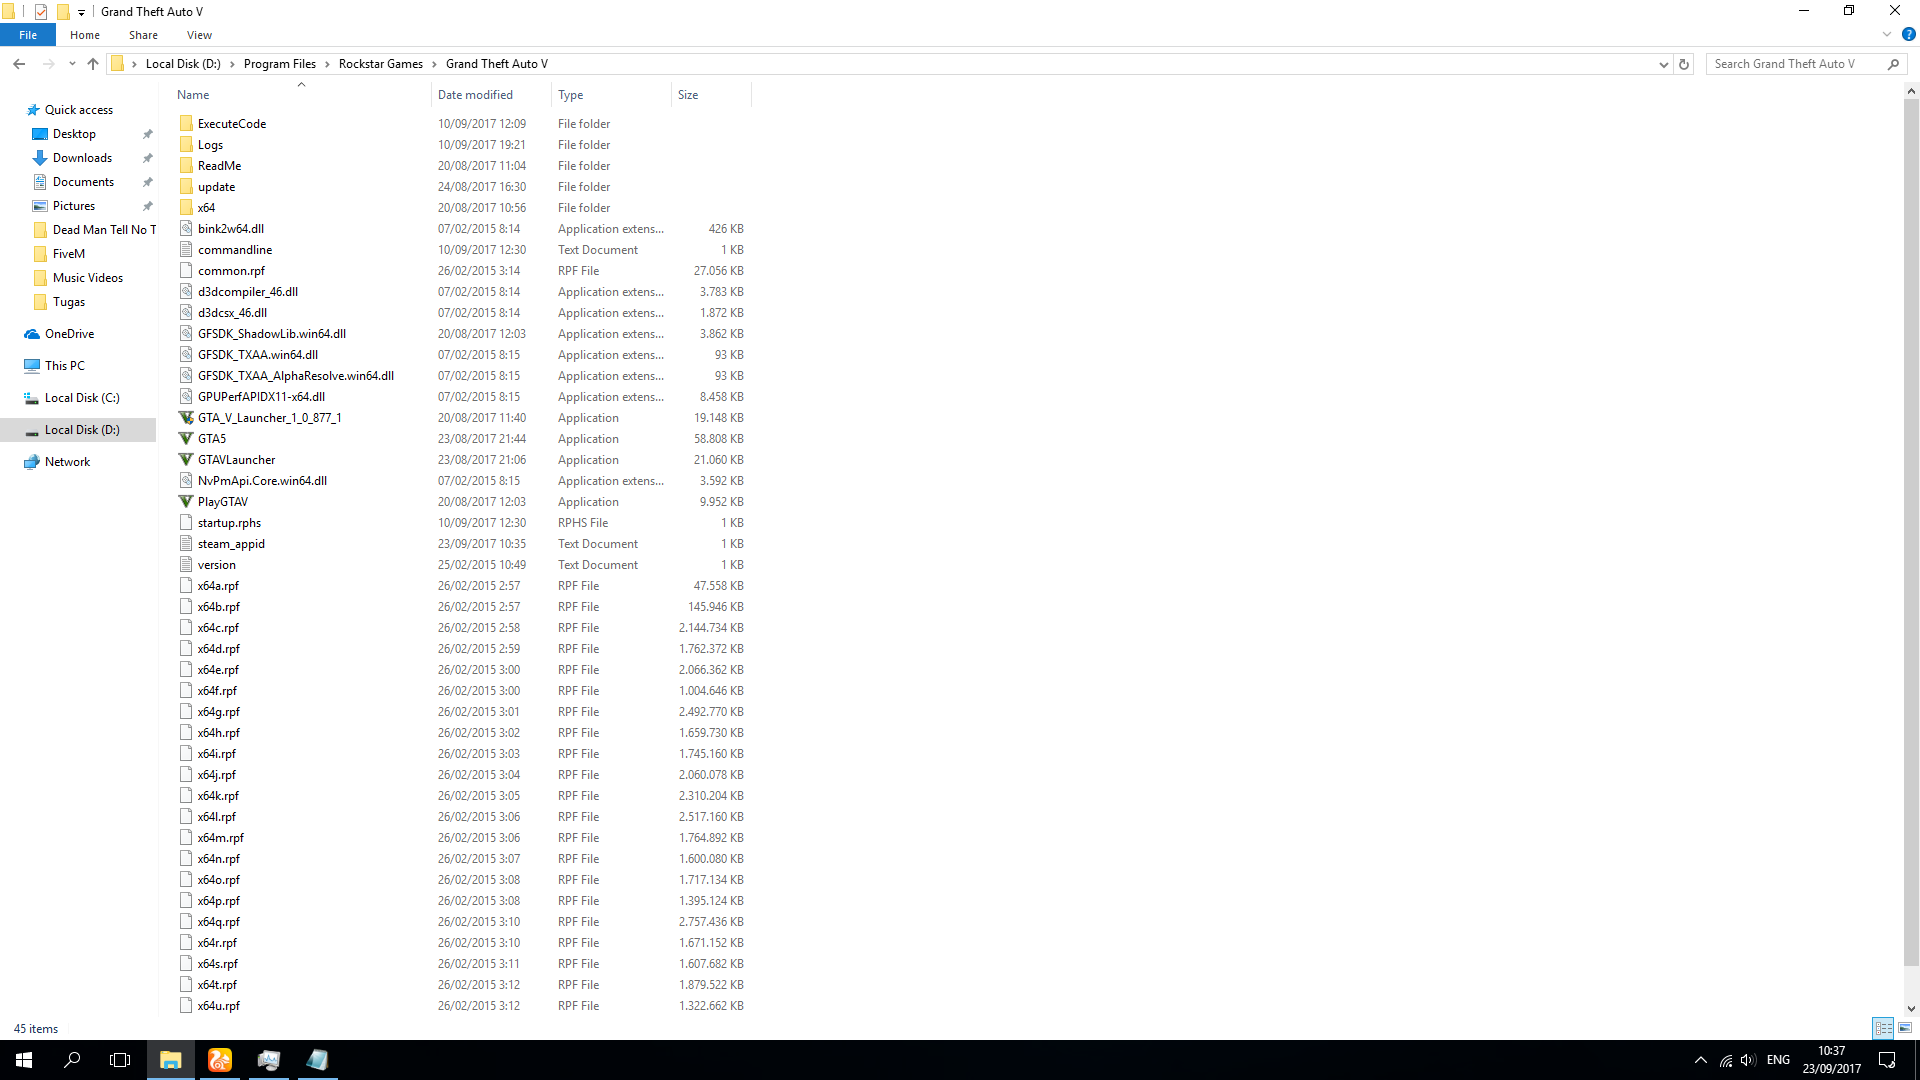
Task: Show hidden system tray icons
Action: (1701, 1060)
